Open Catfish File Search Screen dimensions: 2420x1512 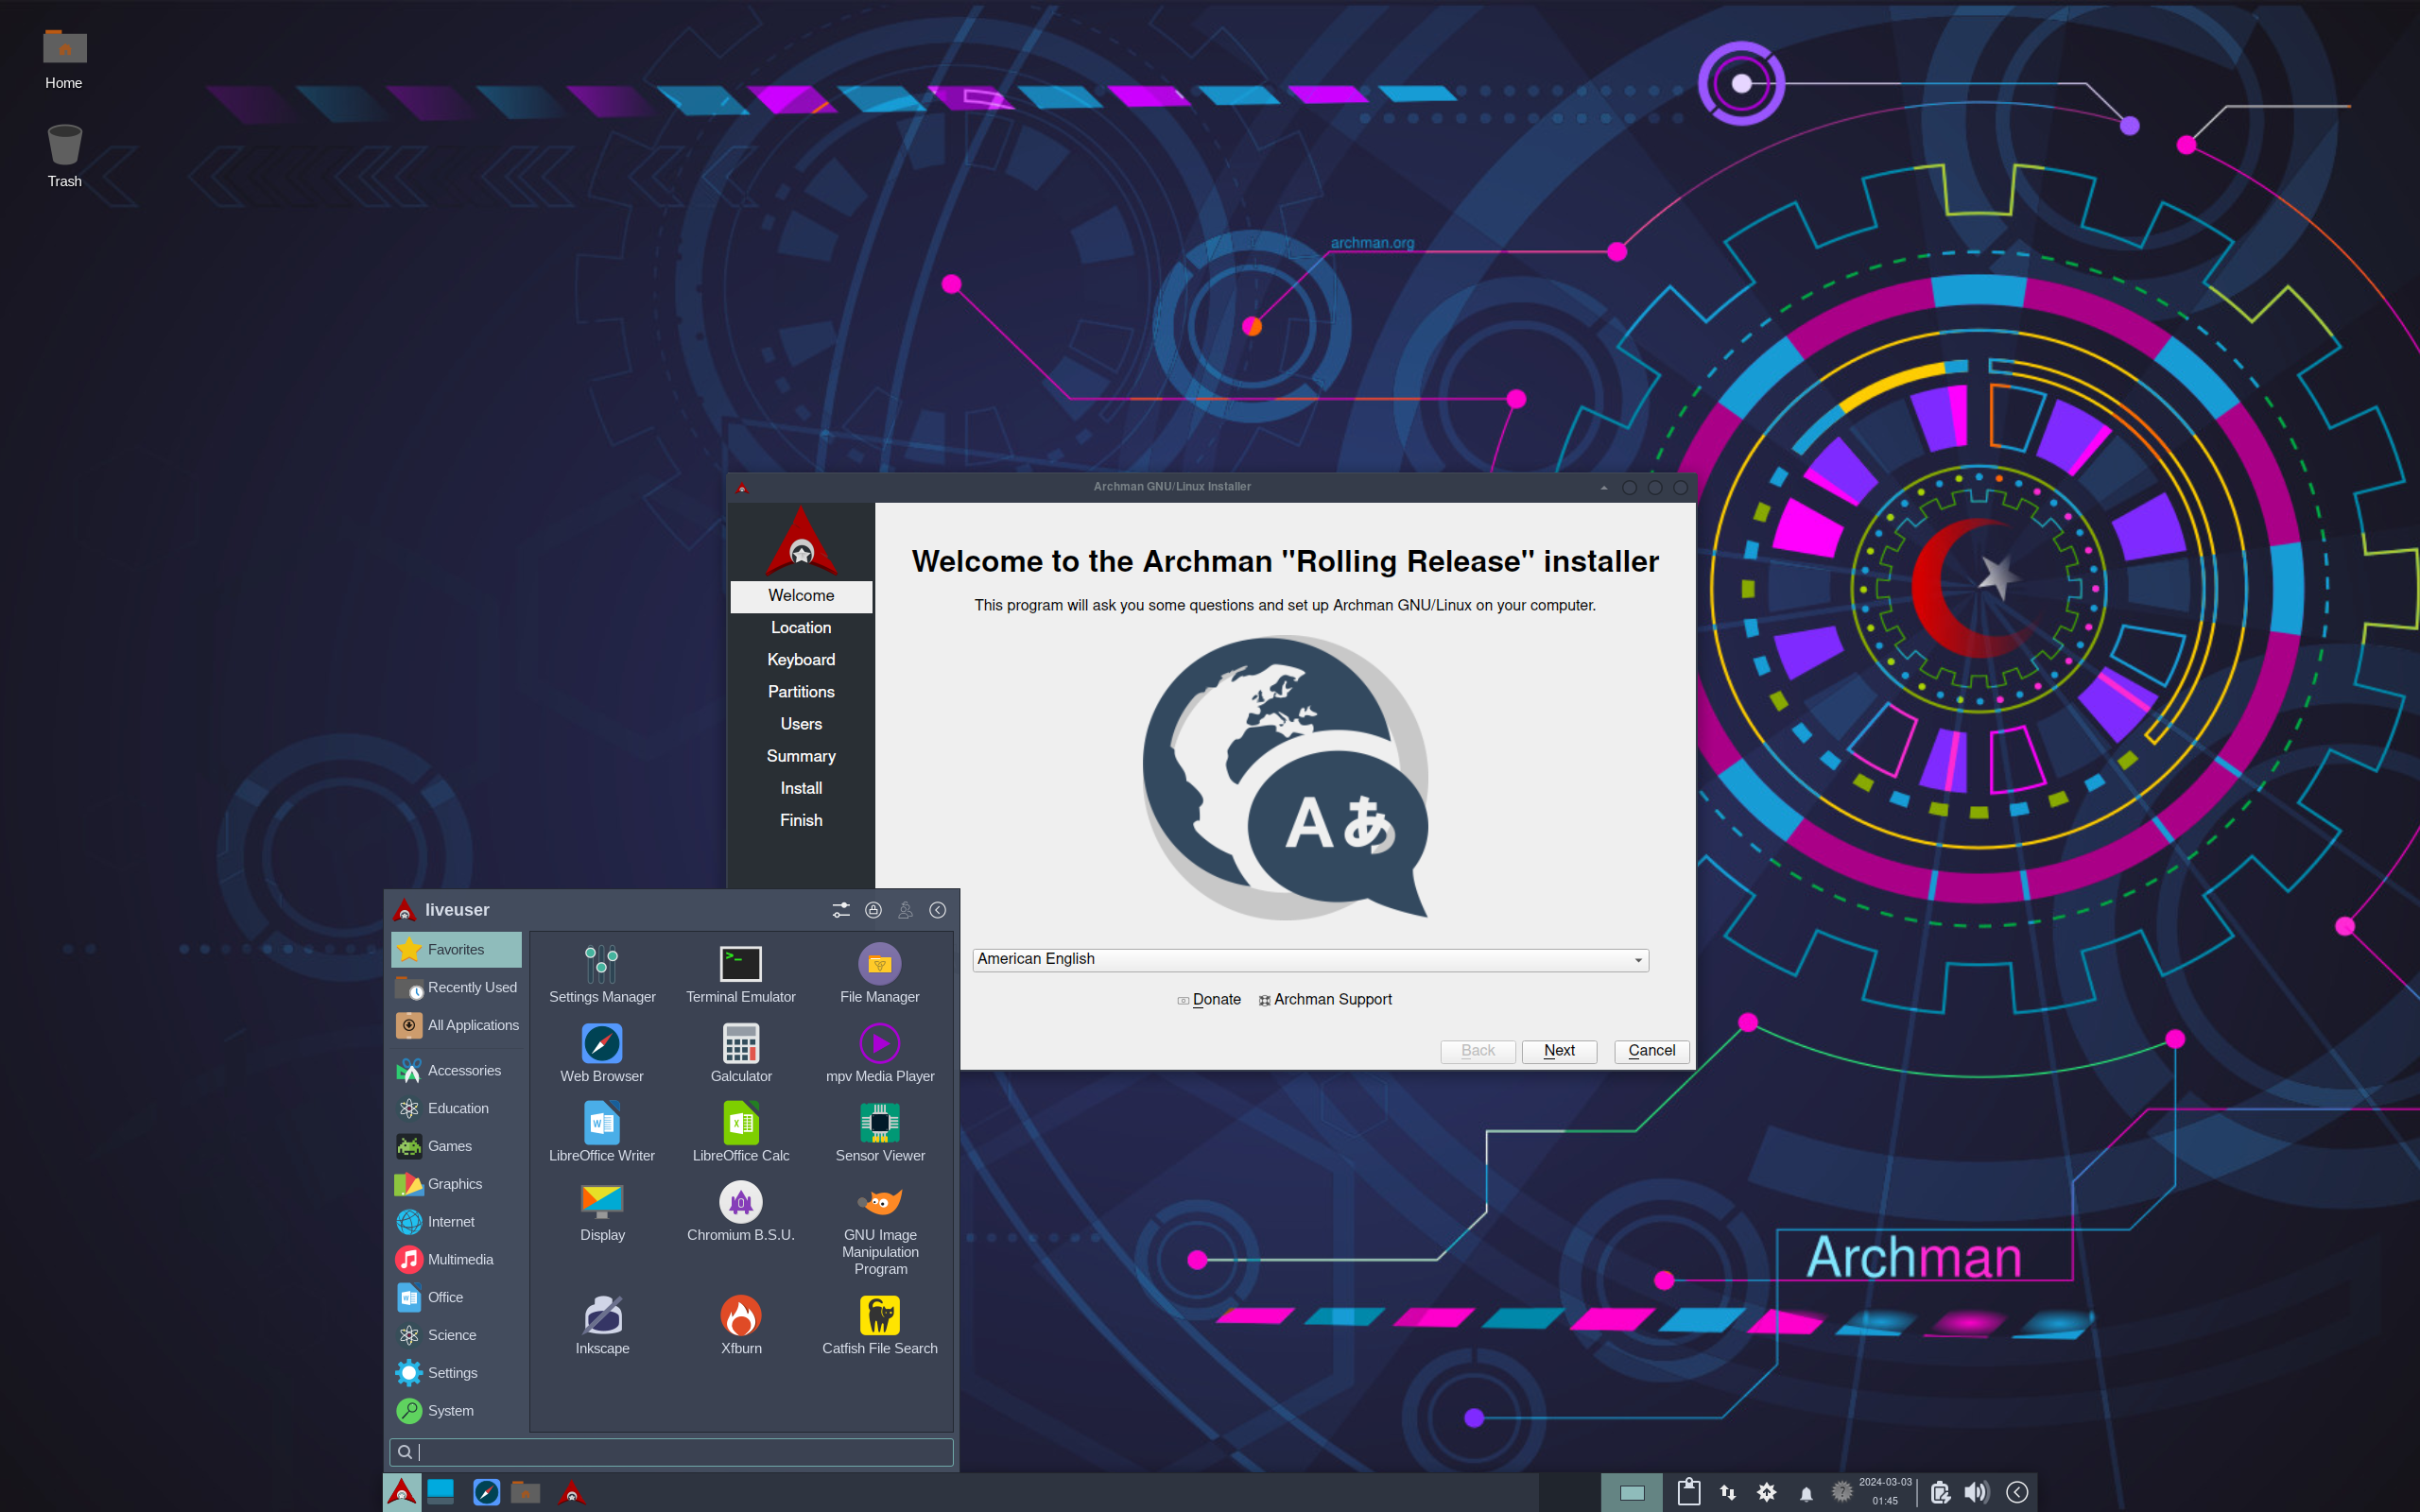880,1325
